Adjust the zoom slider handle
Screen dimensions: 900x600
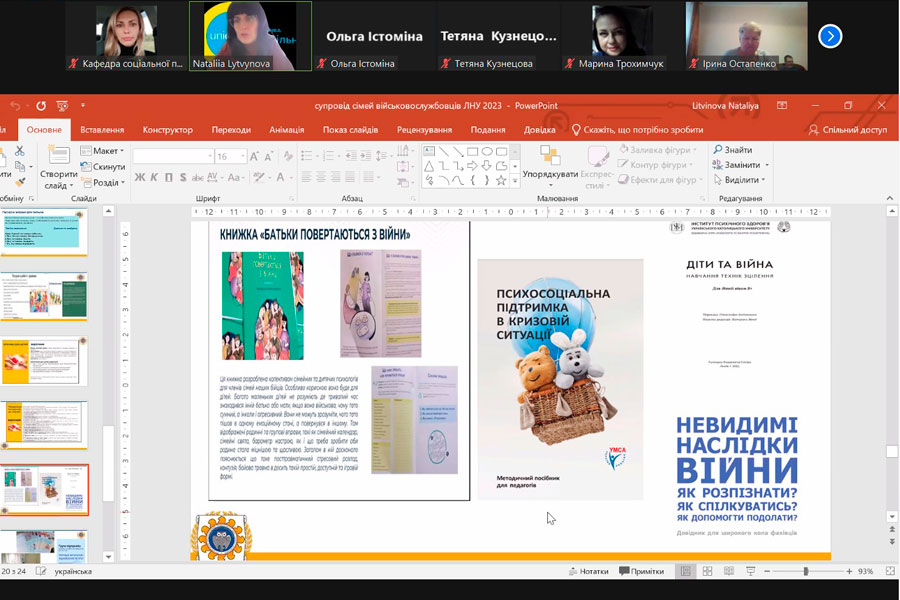click(805, 571)
